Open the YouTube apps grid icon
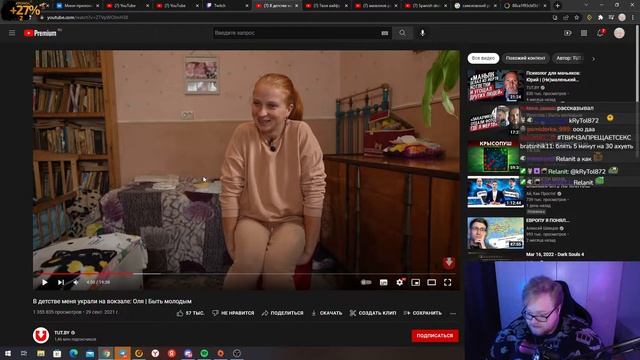 tap(584, 33)
